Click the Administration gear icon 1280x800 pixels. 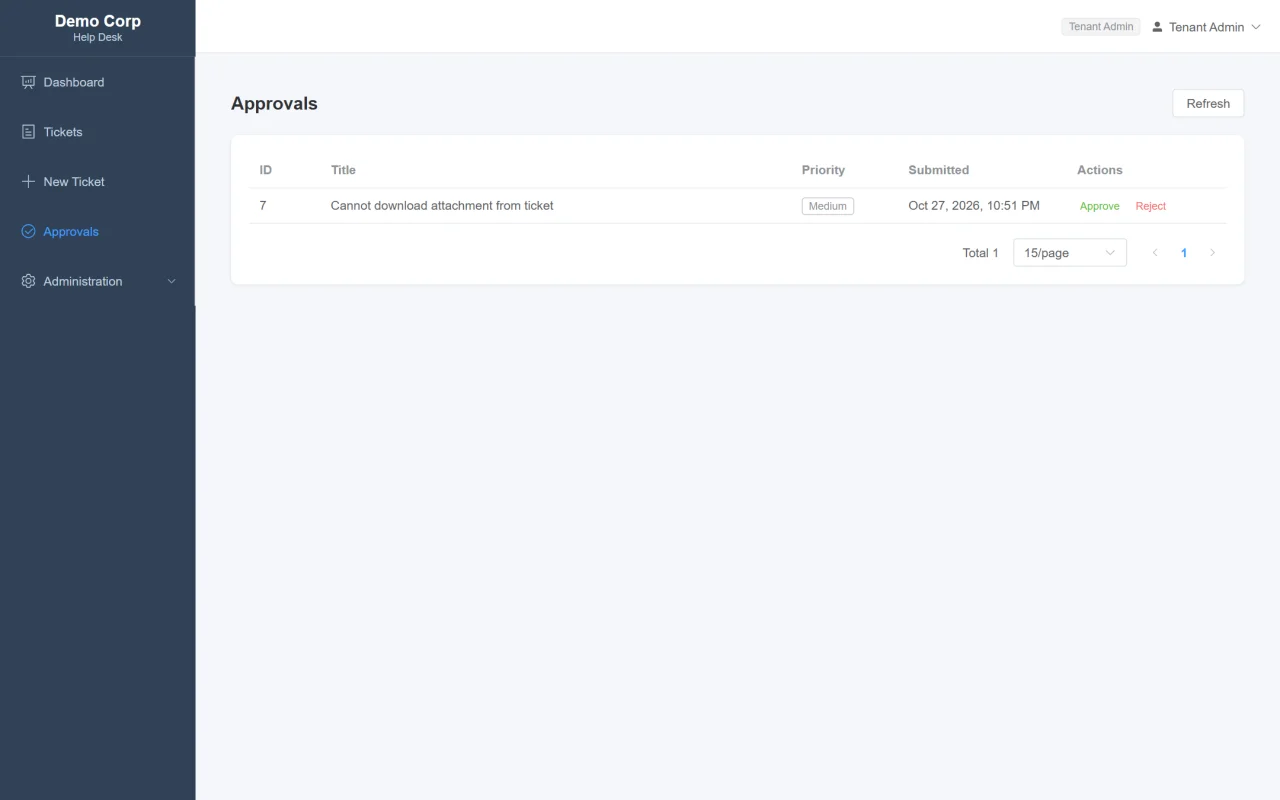pos(28,282)
